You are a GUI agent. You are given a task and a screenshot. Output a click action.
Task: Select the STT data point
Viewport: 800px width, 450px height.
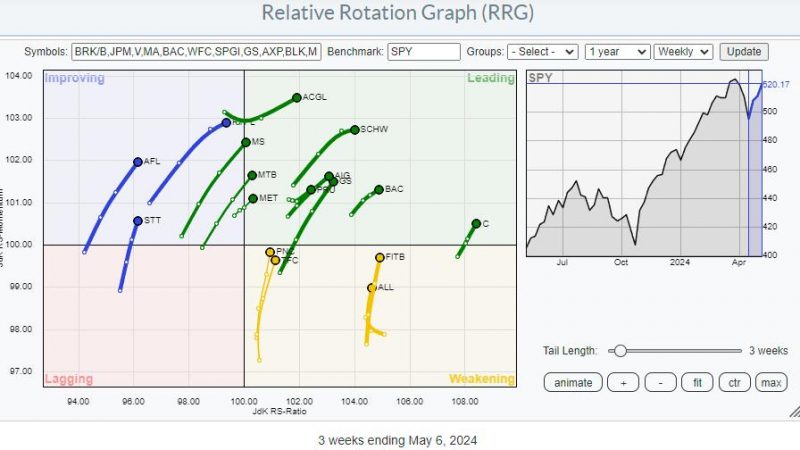click(x=138, y=221)
